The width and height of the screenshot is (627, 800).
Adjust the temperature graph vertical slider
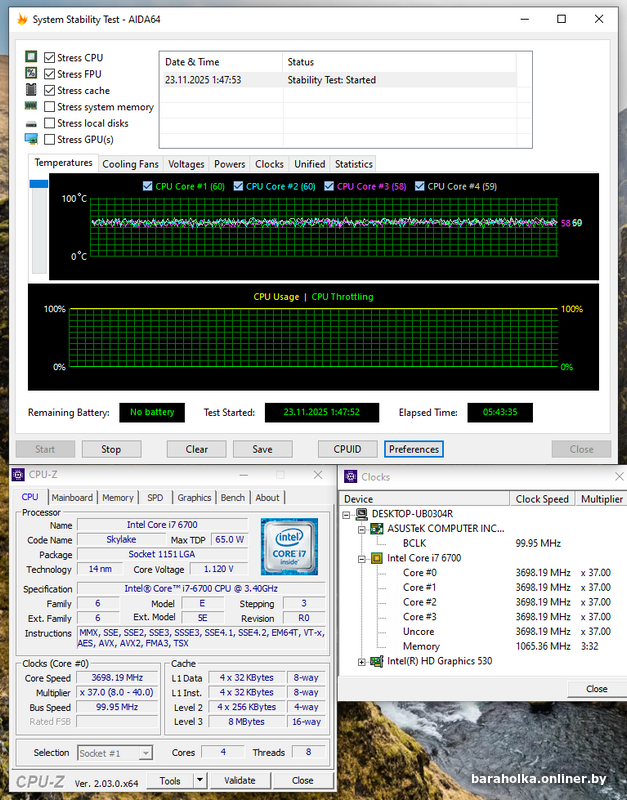point(39,184)
